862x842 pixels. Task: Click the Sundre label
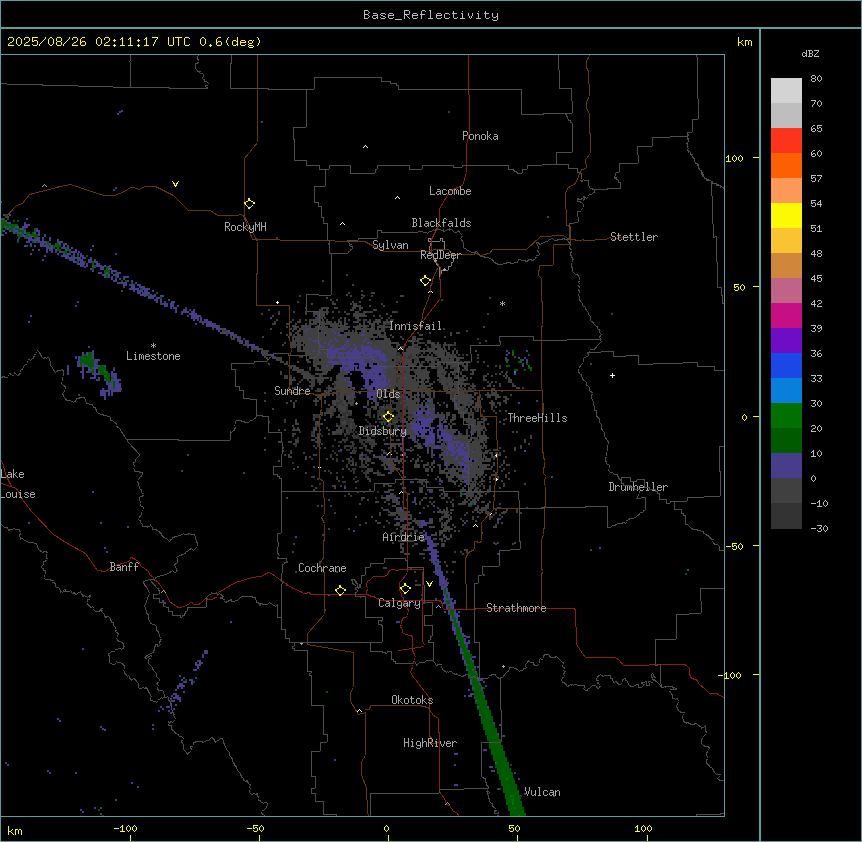coord(292,391)
